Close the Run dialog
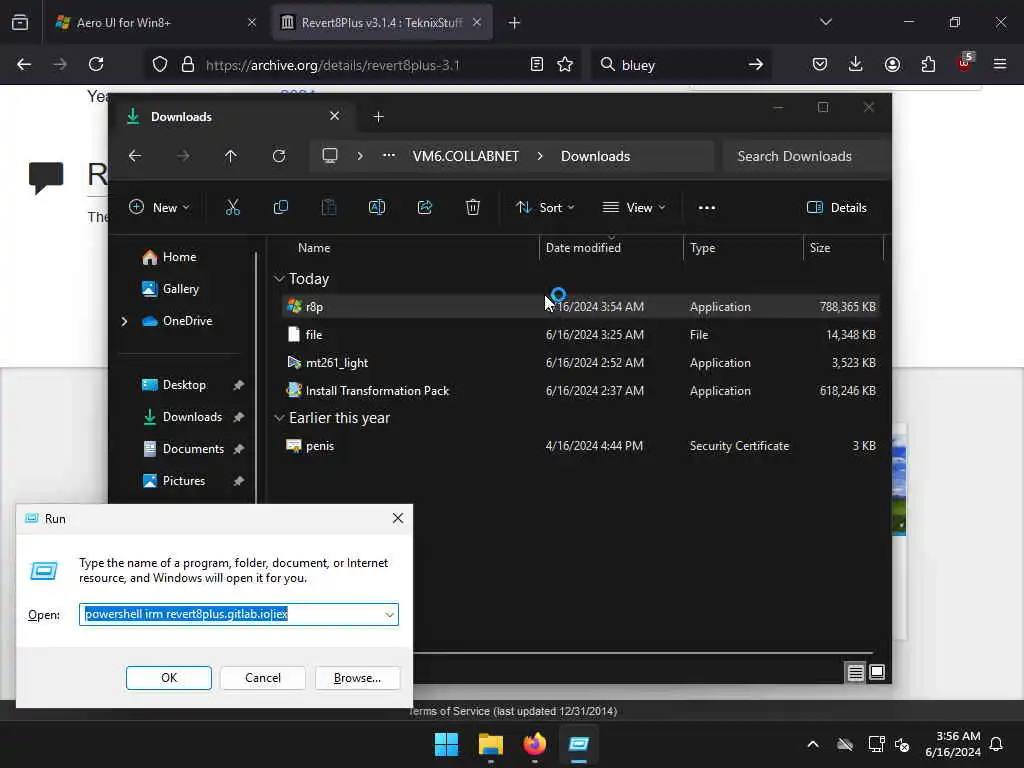 click(398, 519)
